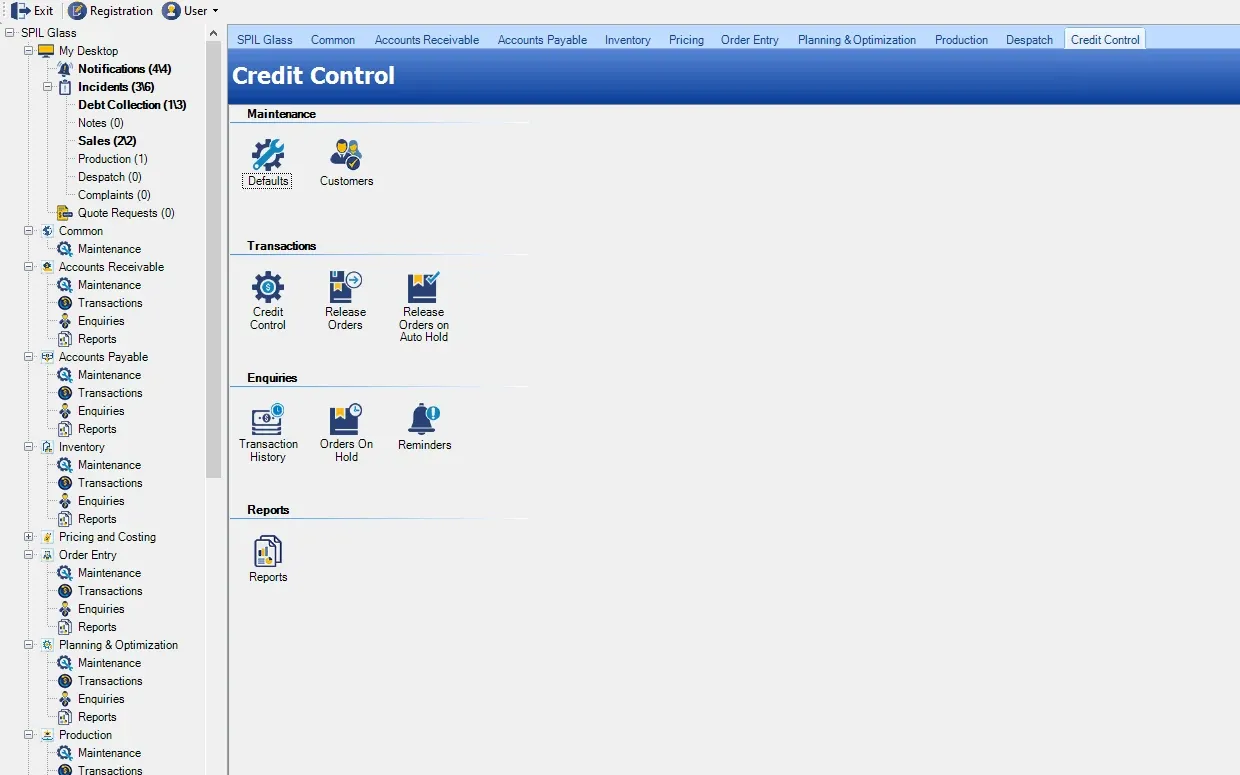Open the Defaults maintenance icon
The width and height of the screenshot is (1240, 775).
(x=268, y=163)
